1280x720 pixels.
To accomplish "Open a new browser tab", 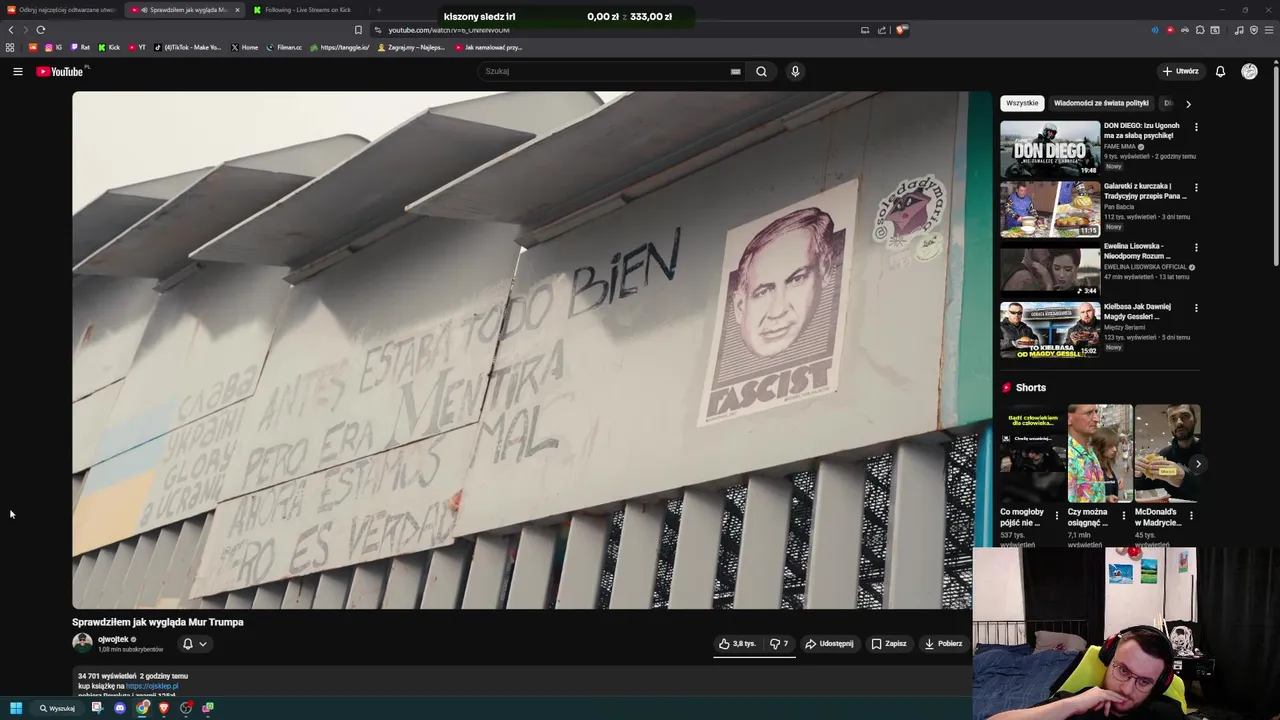I will (378, 10).
